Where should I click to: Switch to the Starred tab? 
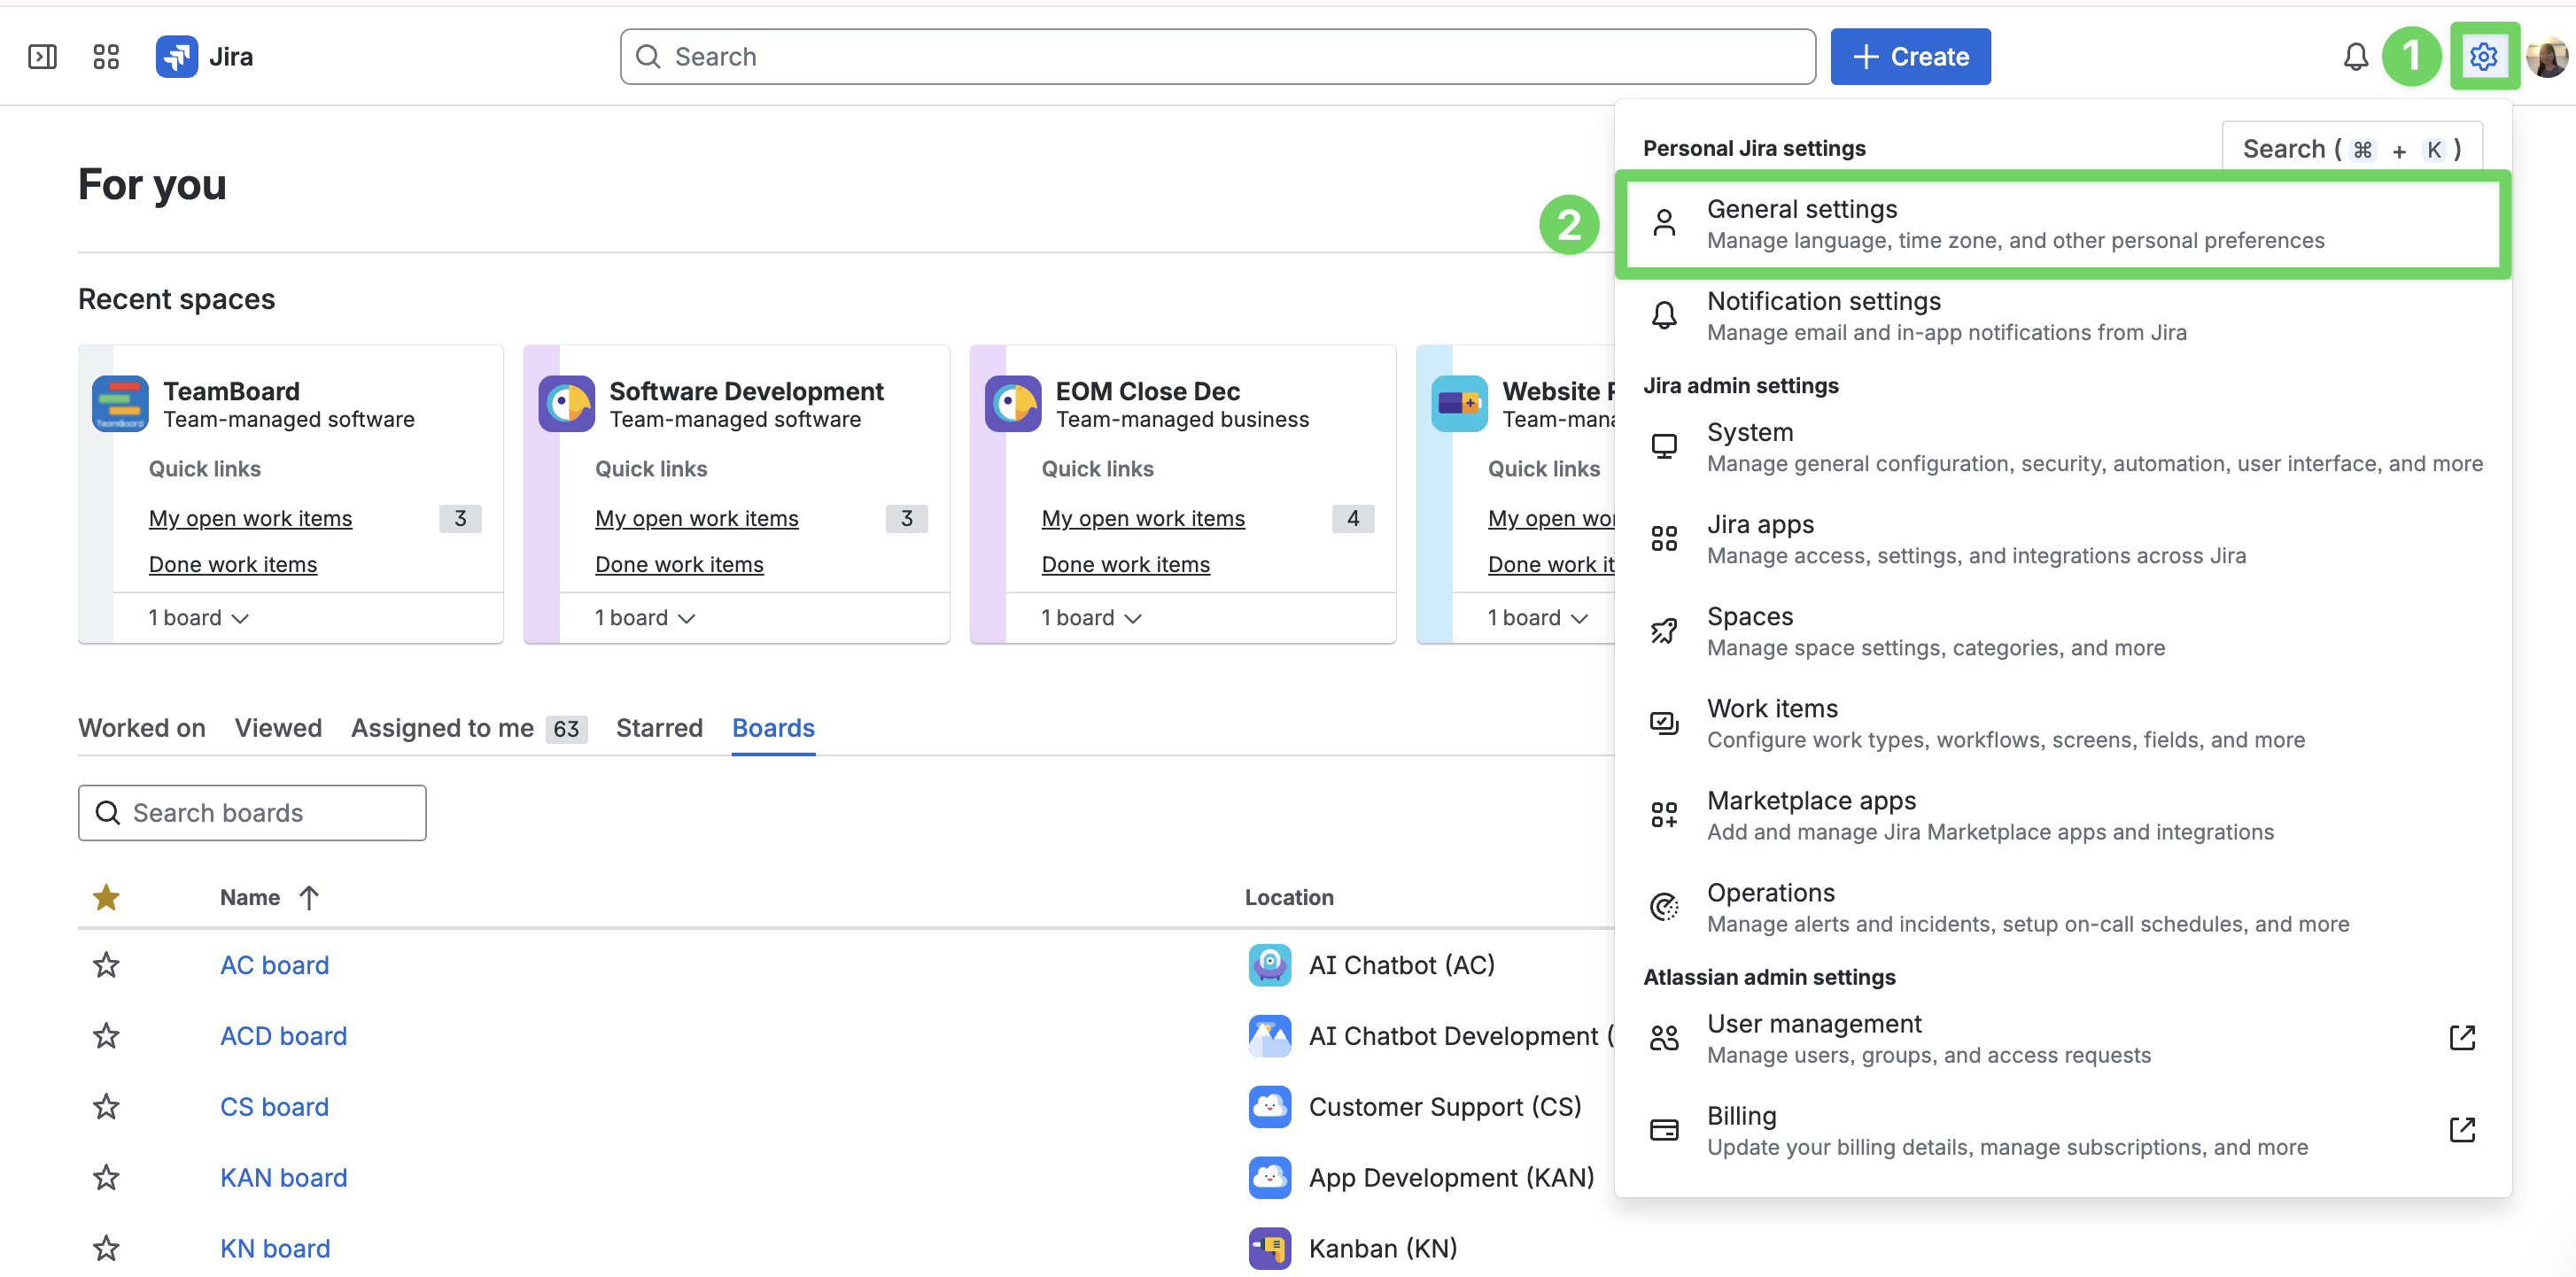[x=659, y=728]
